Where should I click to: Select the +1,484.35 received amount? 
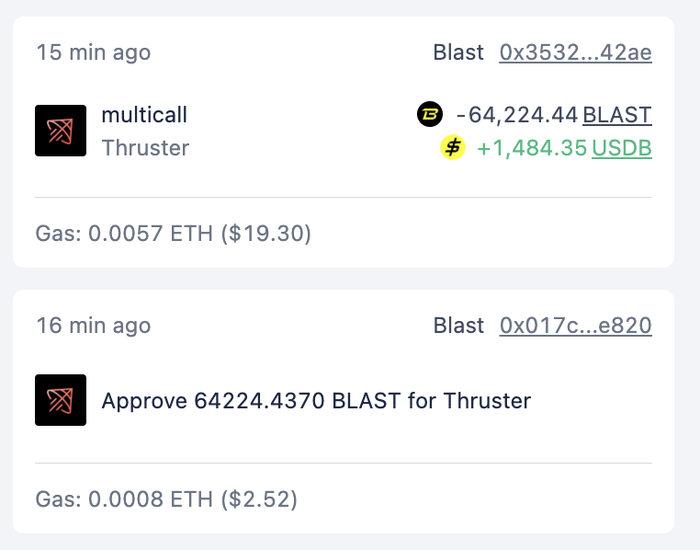(531, 148)
